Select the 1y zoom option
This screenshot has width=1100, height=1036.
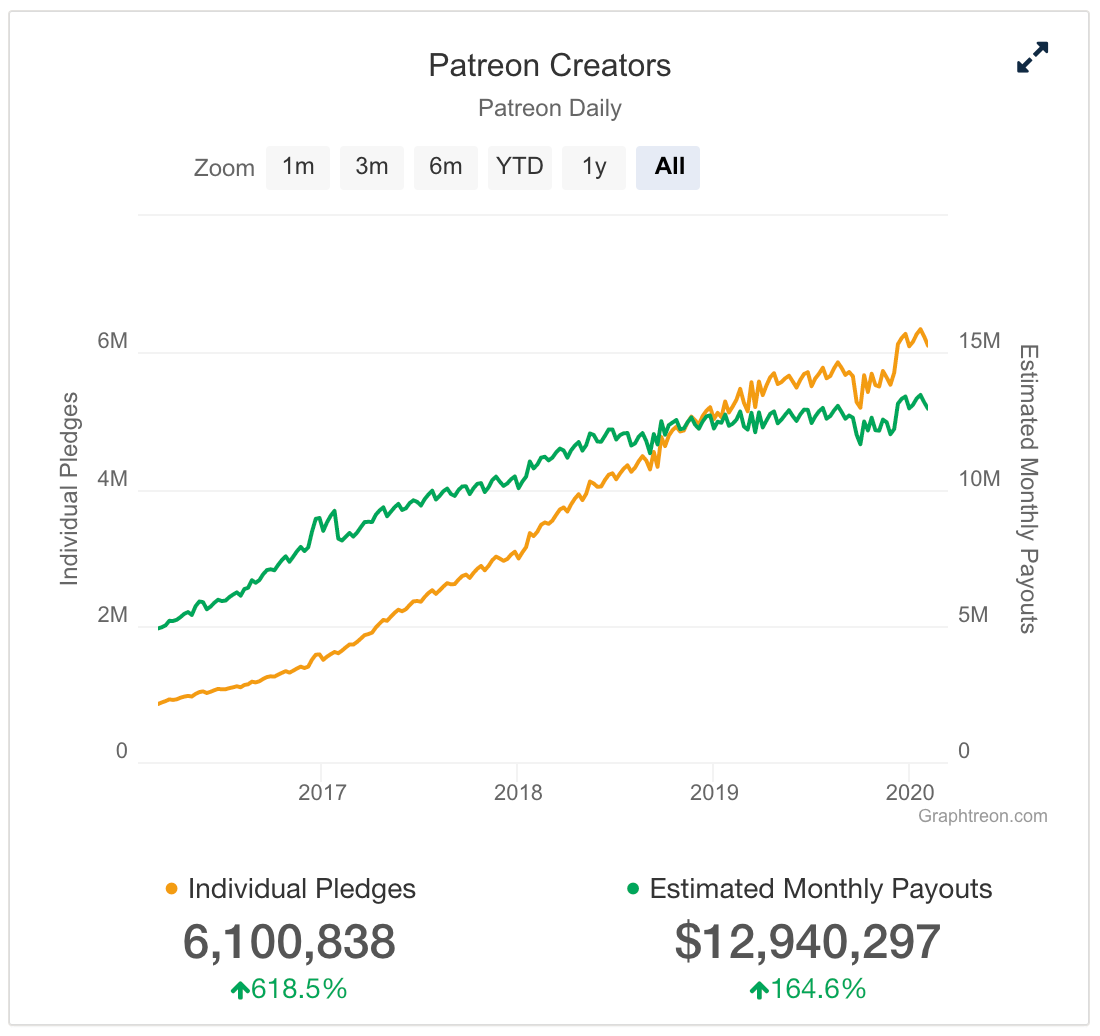tap(593, 167)
